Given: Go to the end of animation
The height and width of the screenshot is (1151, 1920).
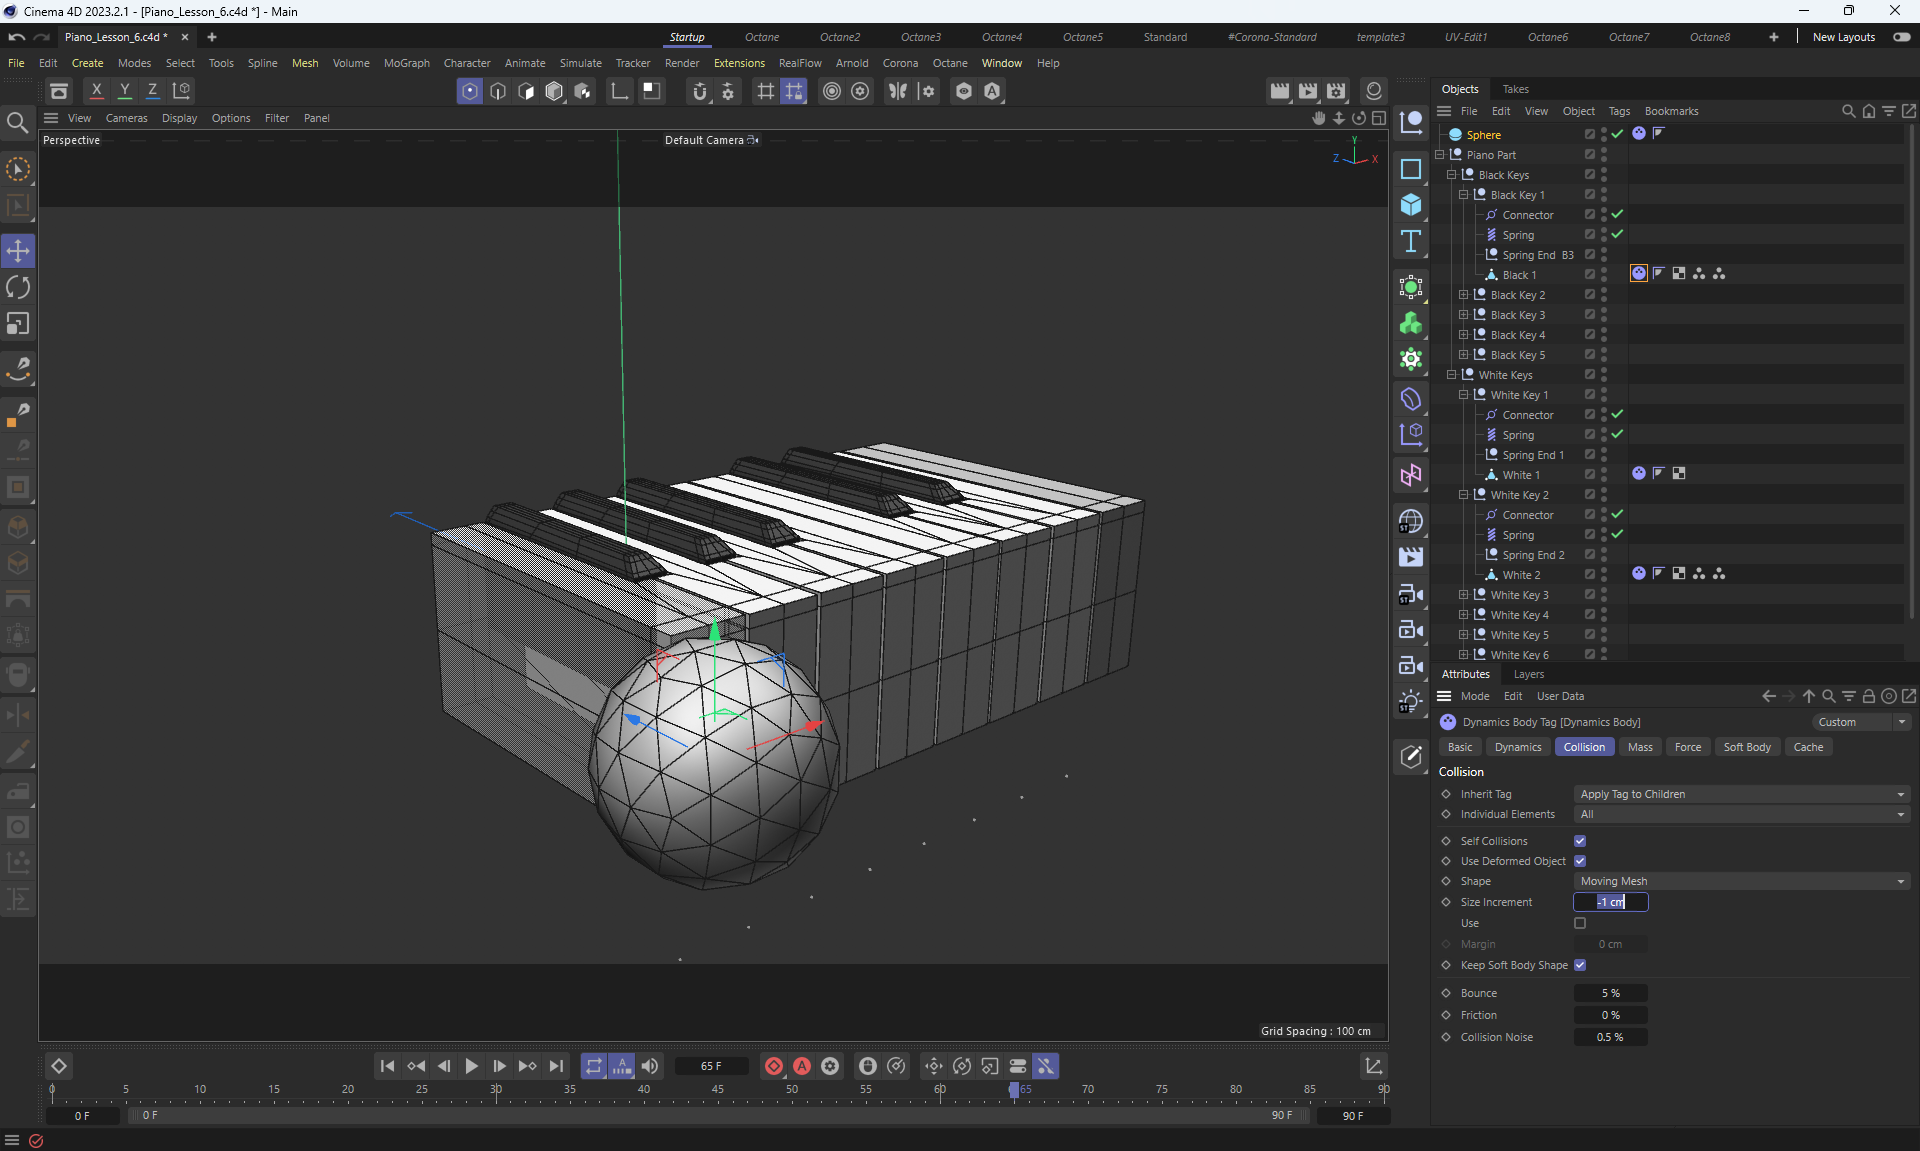Looking at the screenshot, I should tap(557, 1066).
